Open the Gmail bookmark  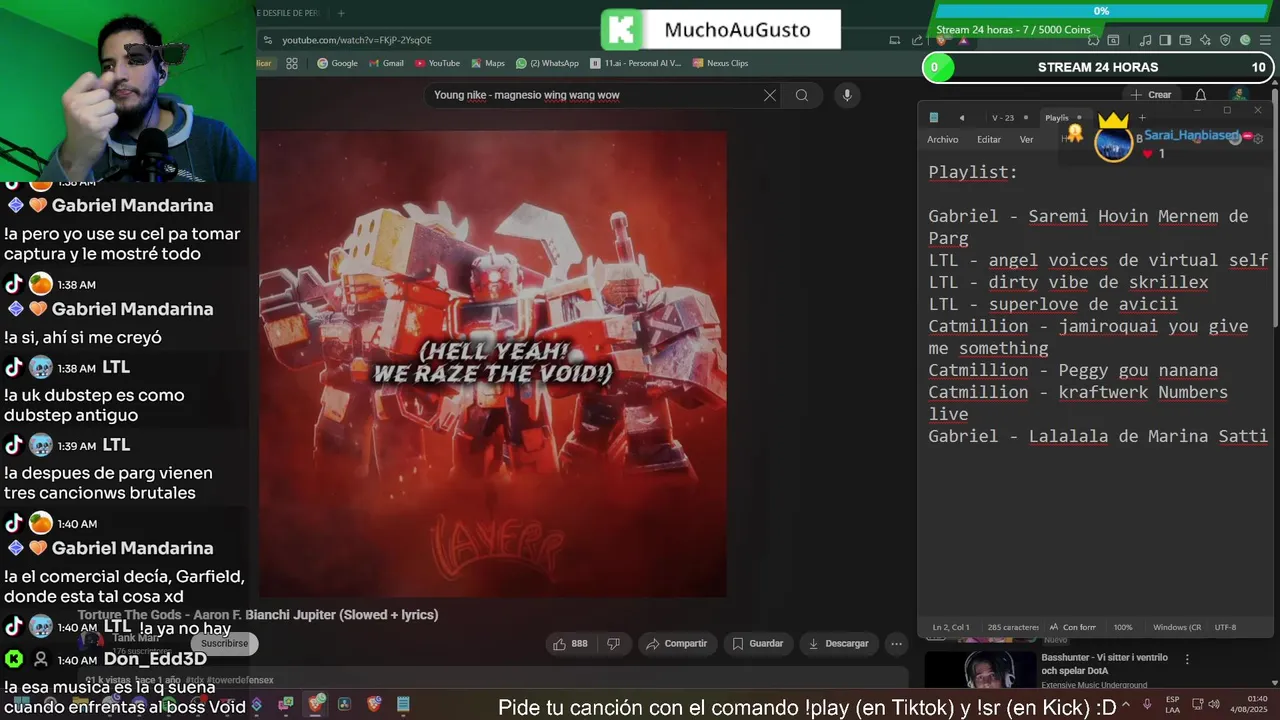(386, 63)
